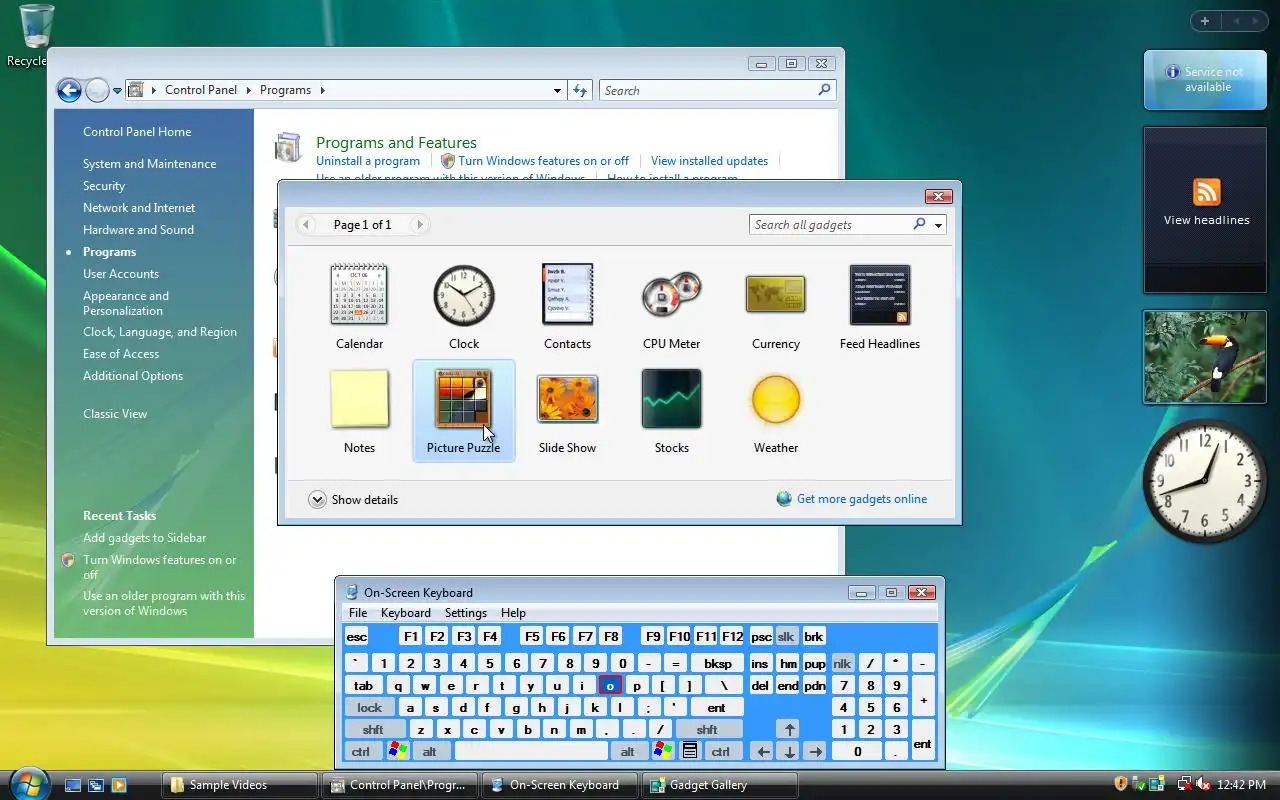
Task: Click the Control Panel Search box
Action: click(717, 90)
